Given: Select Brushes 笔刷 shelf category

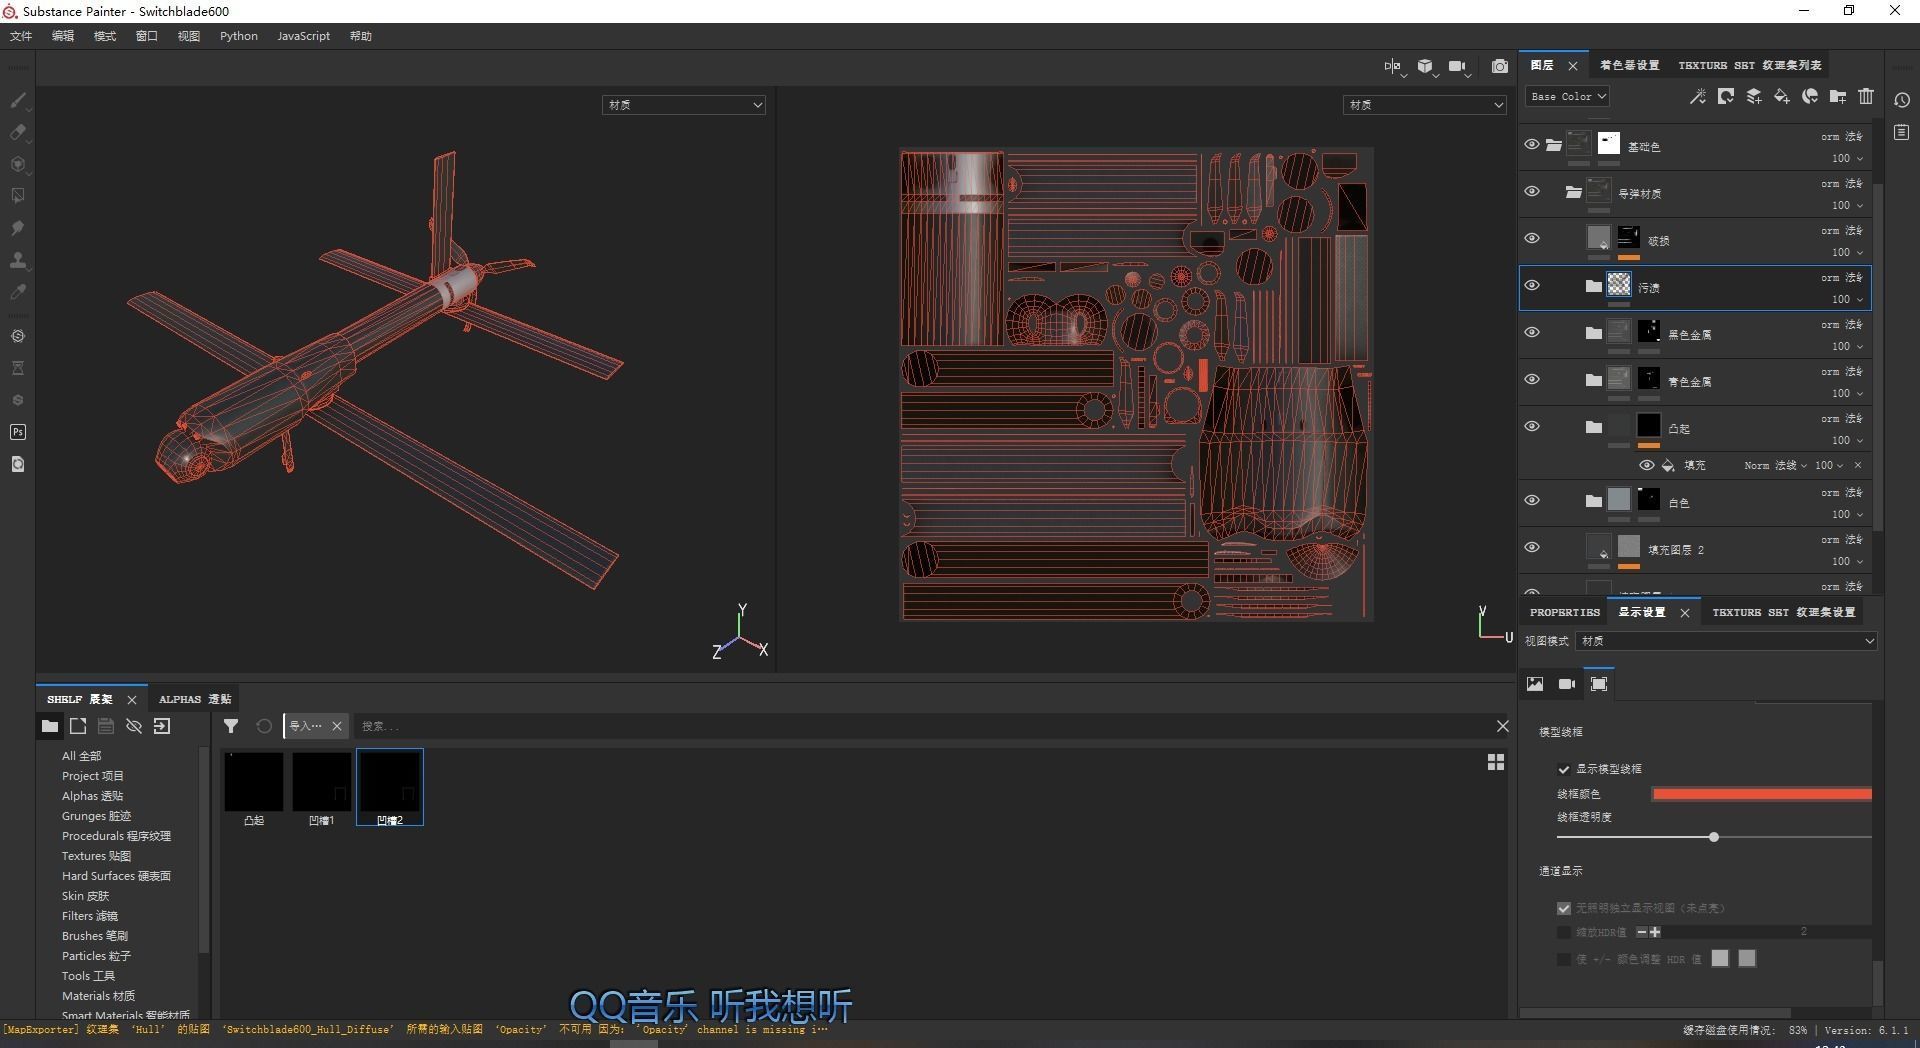Looking at the screenshot, I should [95, 936].
